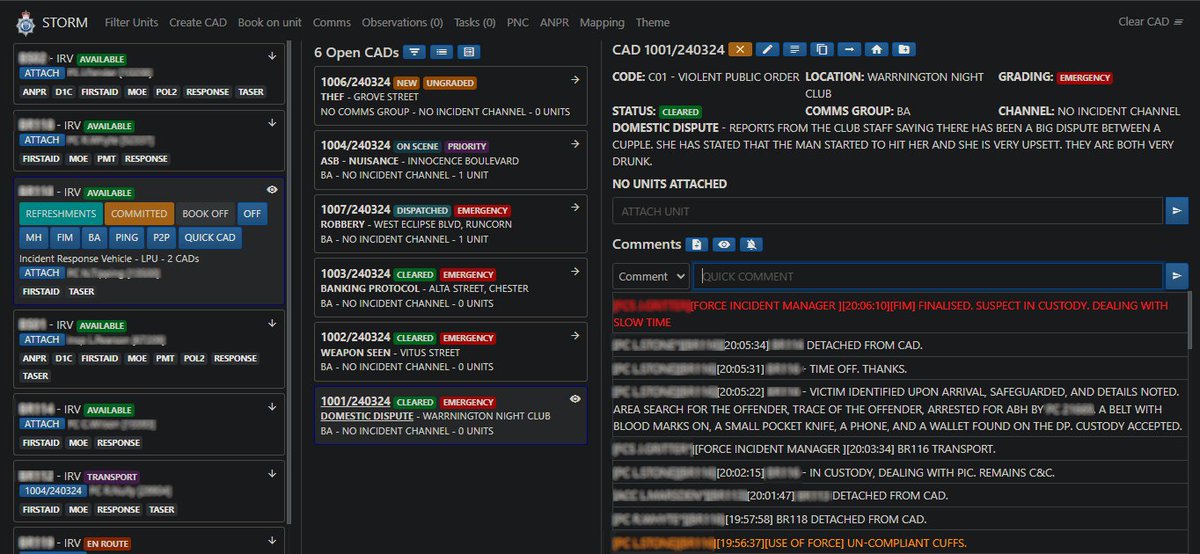
Task: Expand the first IRV unit card down arrow
Action: click(x=273, y=56)
